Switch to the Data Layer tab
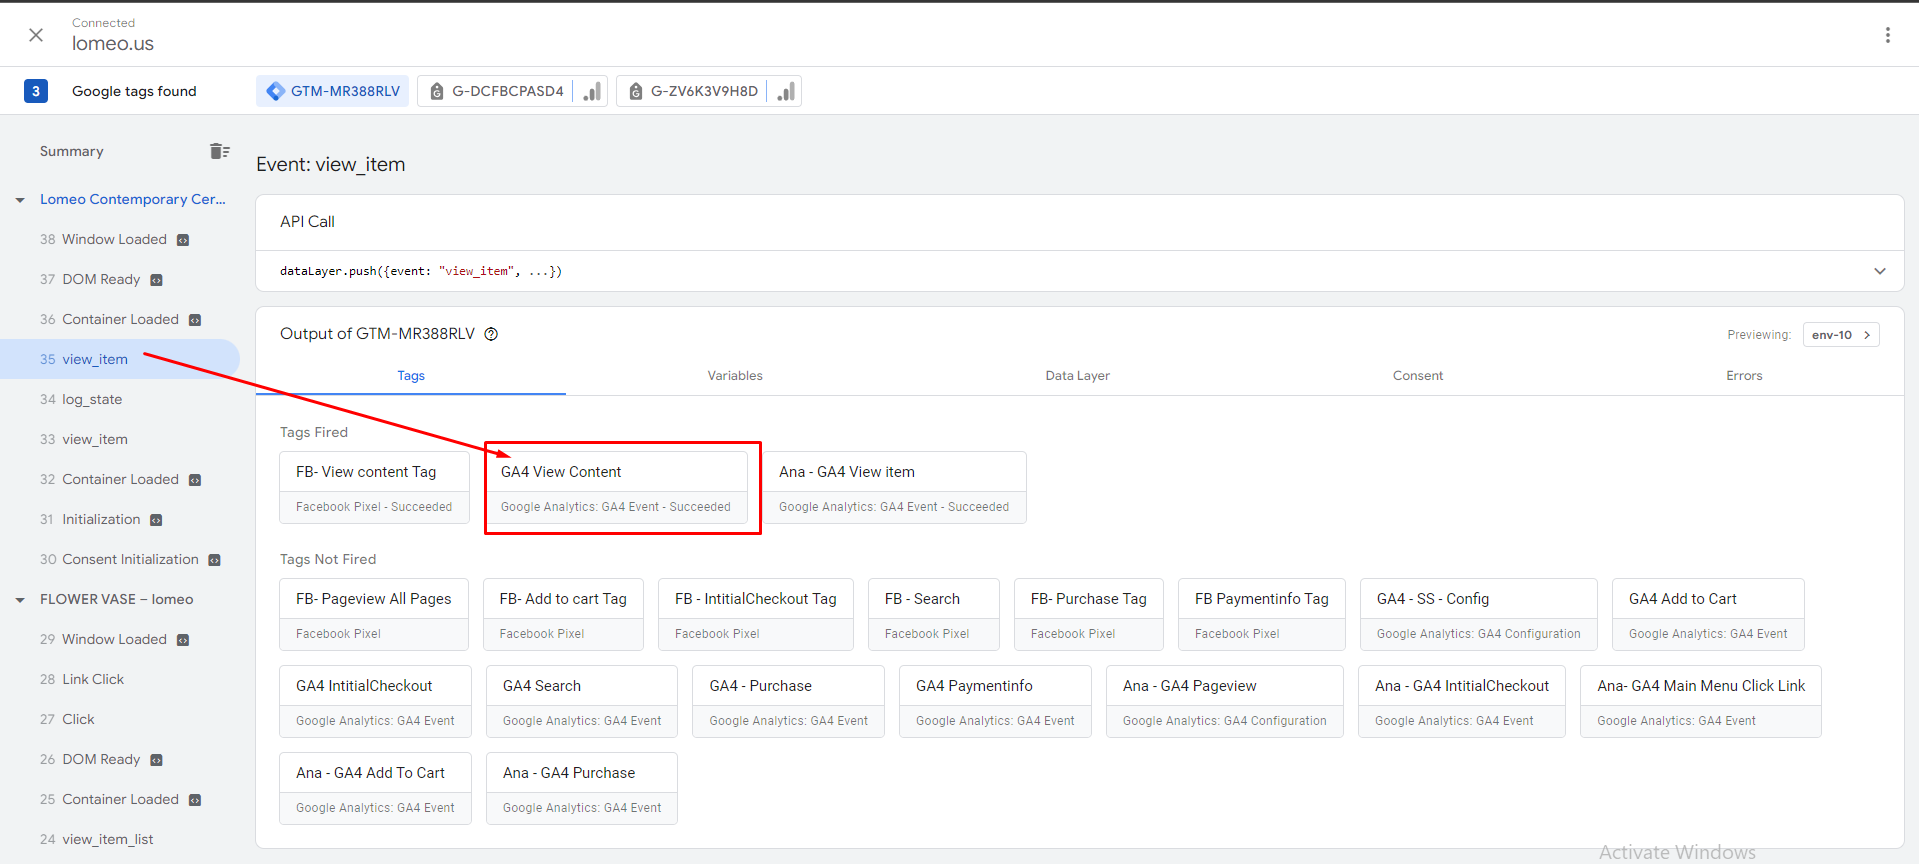The image size is (1919, 864). [1077, 376]
